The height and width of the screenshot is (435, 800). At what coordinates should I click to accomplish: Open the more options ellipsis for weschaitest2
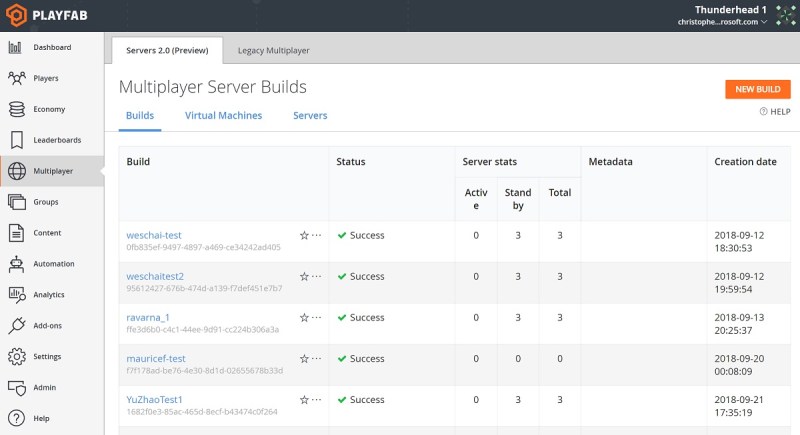coord(316,276)
